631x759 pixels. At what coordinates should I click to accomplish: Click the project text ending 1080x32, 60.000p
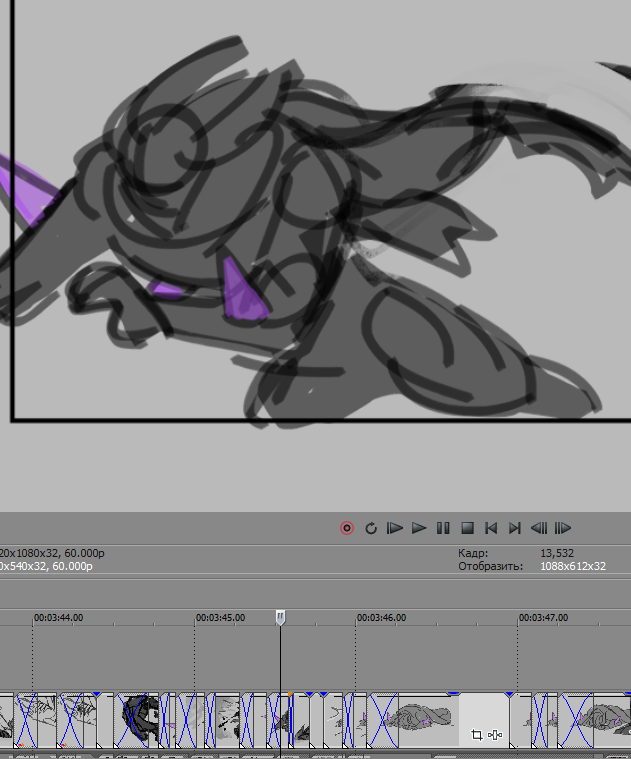pyautogui.click(x=52, y=553)
